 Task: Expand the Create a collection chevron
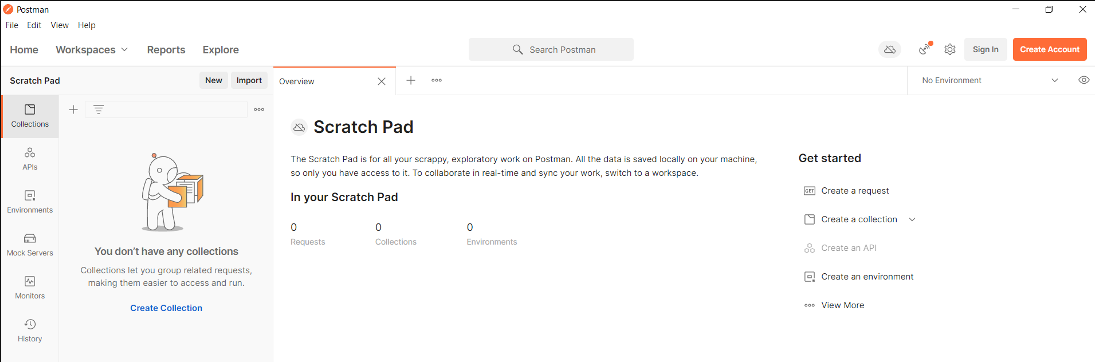point(911,219)
